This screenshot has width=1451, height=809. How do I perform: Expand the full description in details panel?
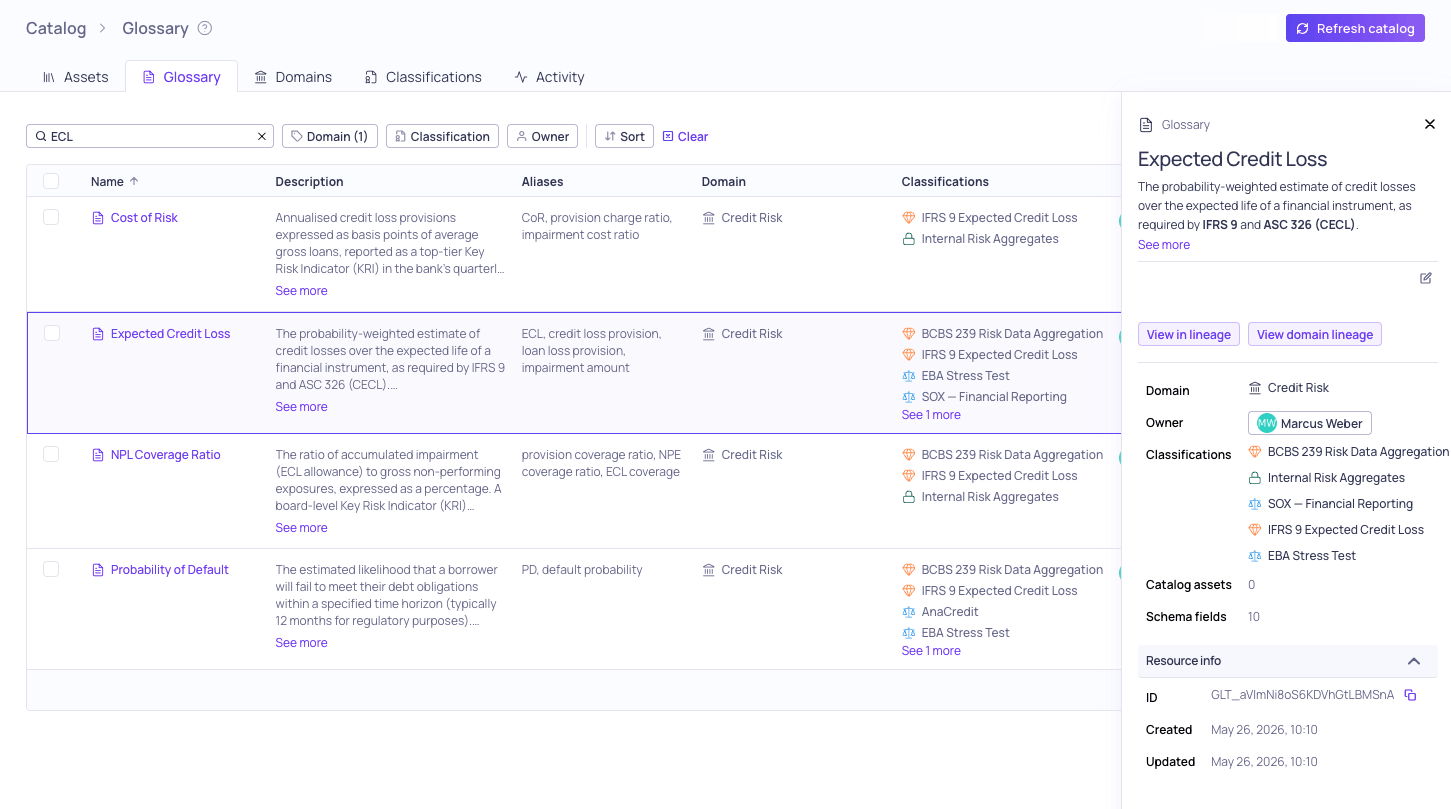[x=1164, y=245]
